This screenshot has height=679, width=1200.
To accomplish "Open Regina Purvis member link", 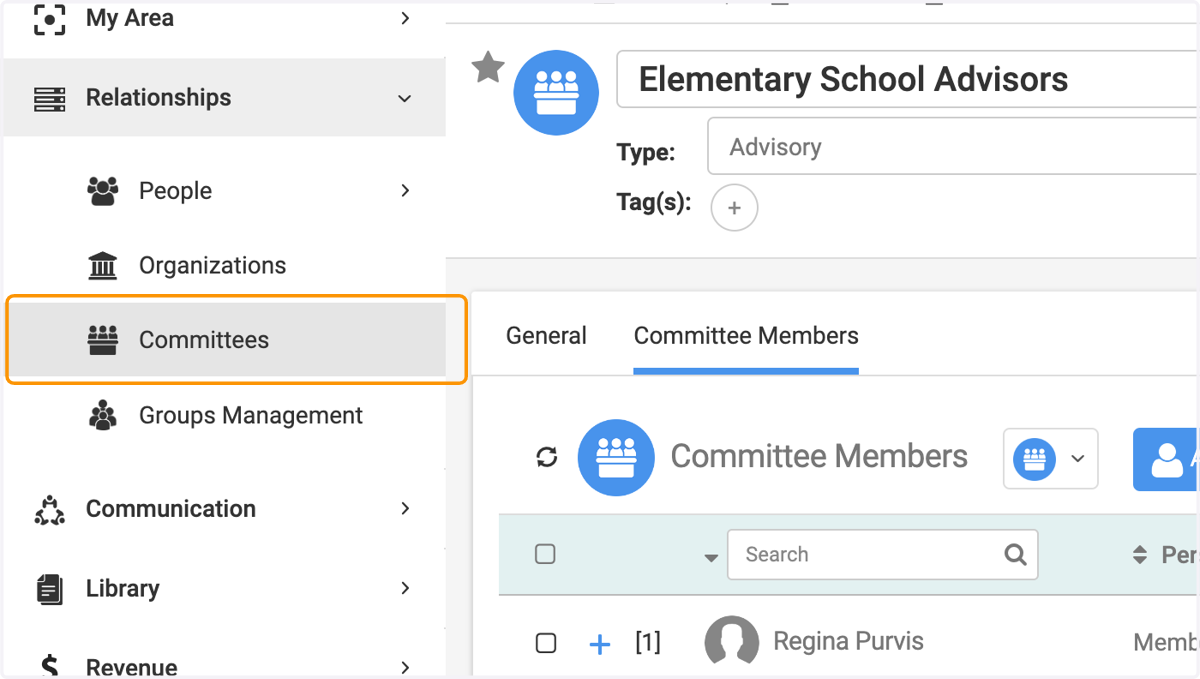I will tap(848, 641).
